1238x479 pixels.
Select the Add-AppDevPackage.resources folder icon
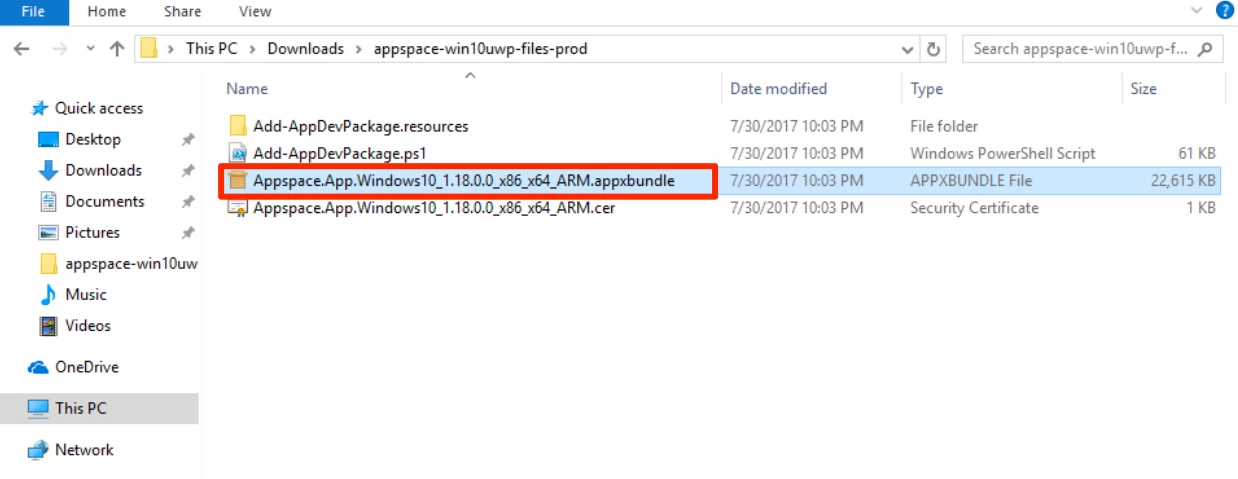[238, 126]
